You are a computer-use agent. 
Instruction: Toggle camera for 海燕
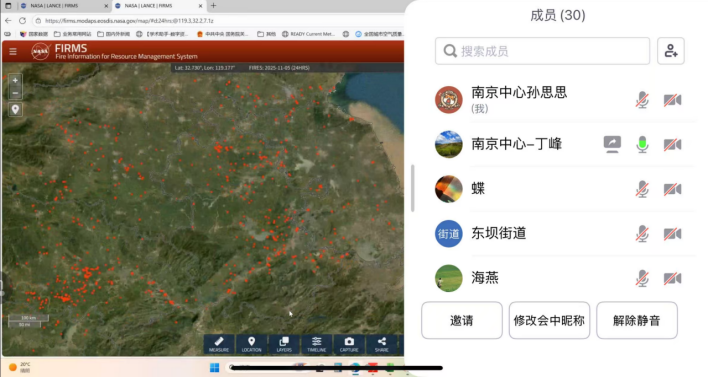pos(672,278)
